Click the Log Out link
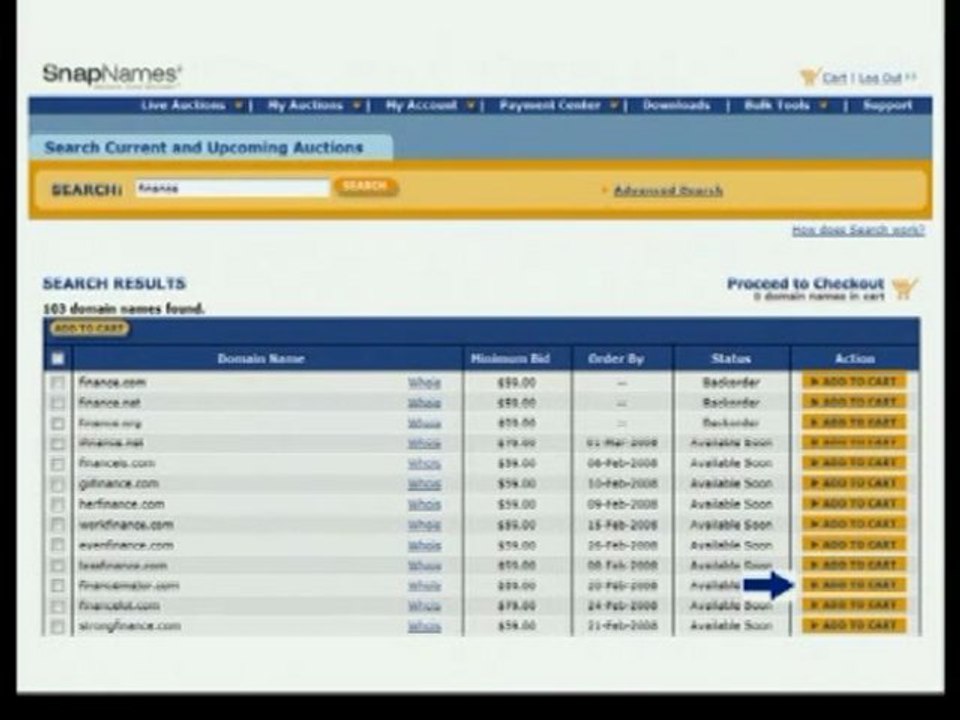Screen dimensions: 960x720 [x=880, y=78]
